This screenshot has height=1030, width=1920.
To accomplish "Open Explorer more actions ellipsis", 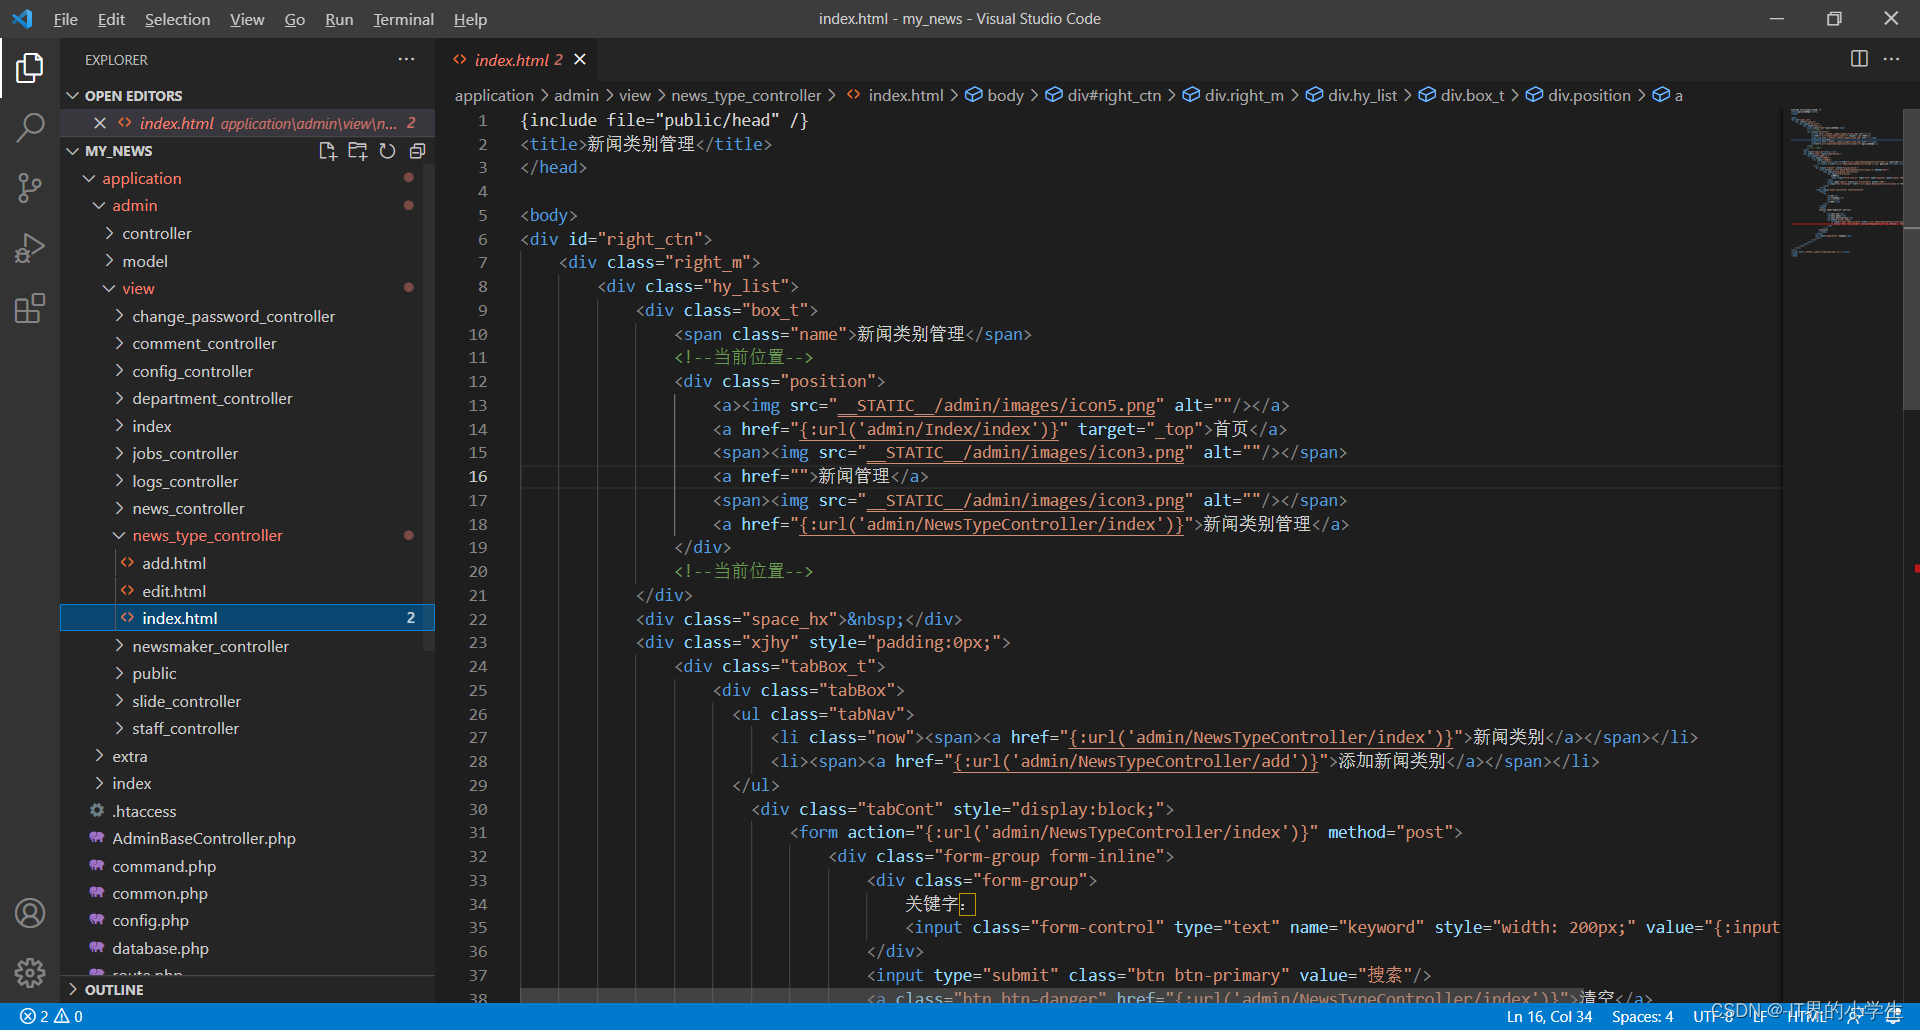I will point(406,60).
